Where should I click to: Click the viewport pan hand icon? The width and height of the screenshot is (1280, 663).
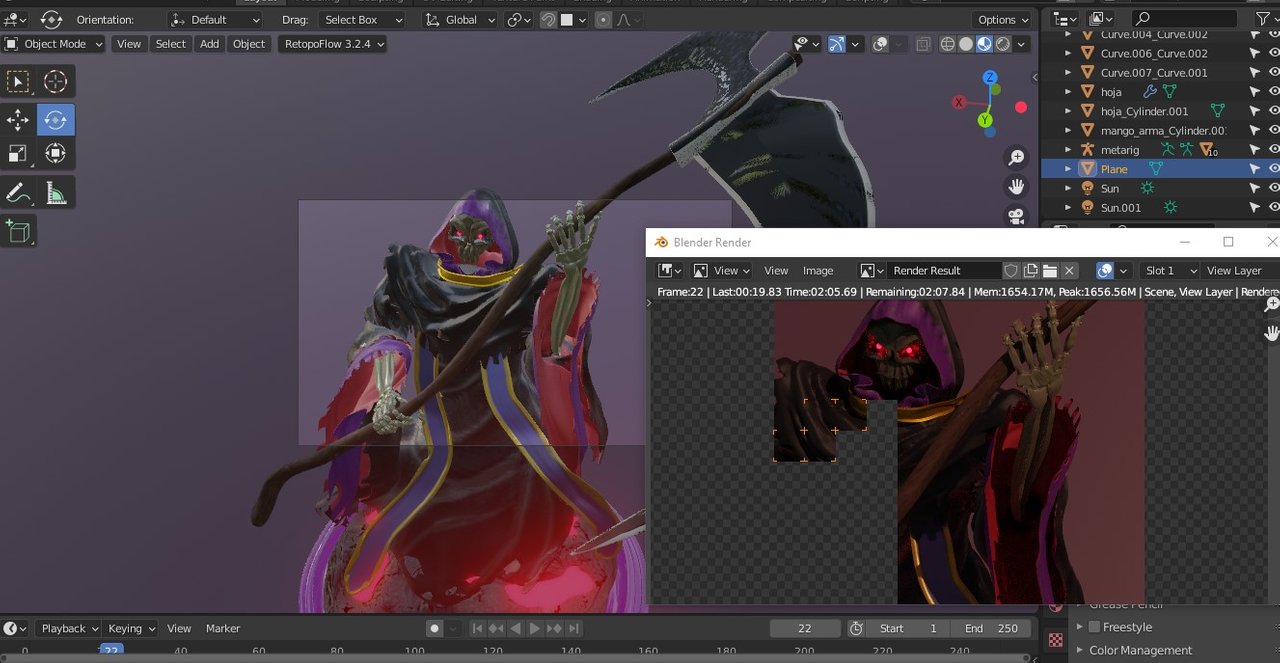click(x=1016, y=187)
